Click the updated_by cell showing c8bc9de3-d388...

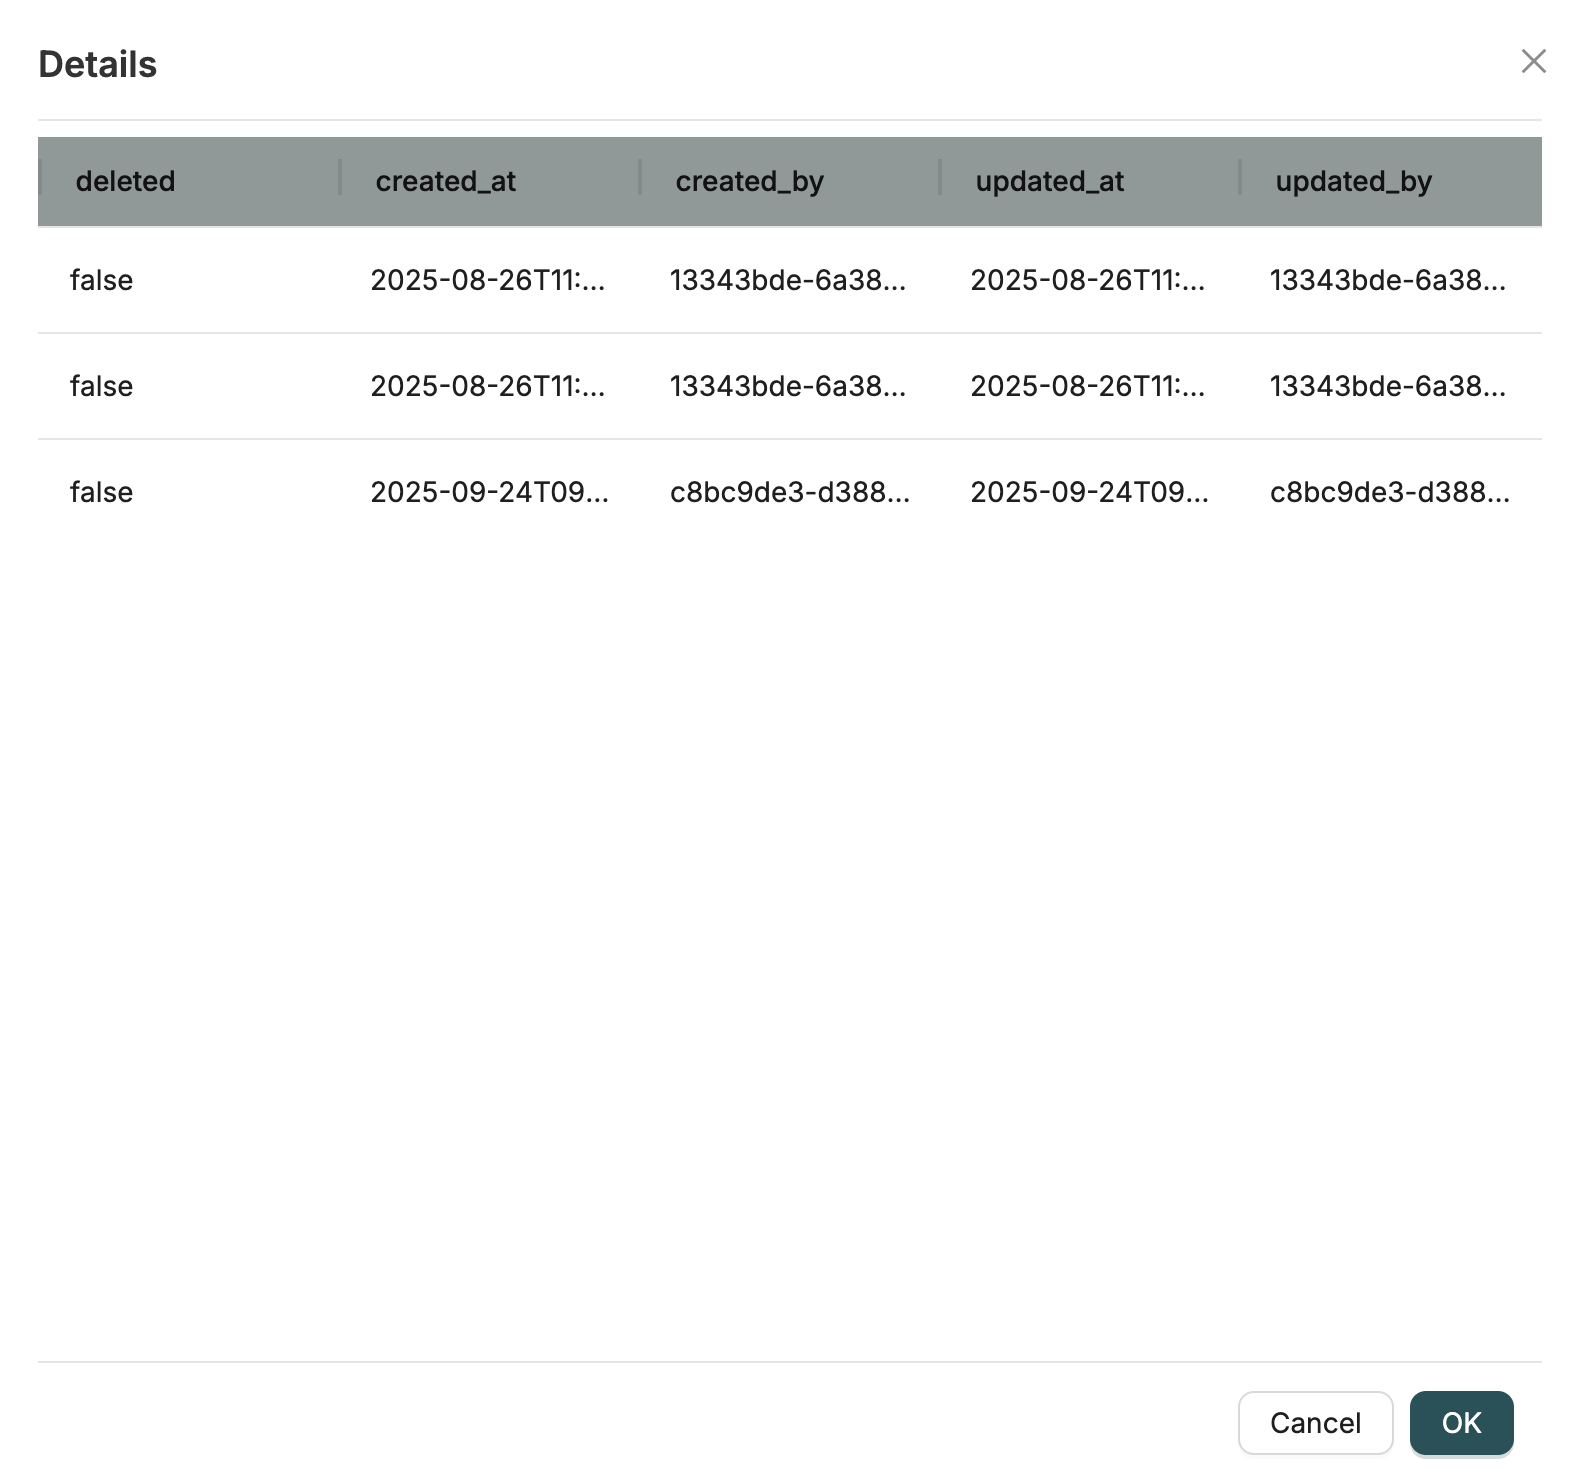(1389, 492)
